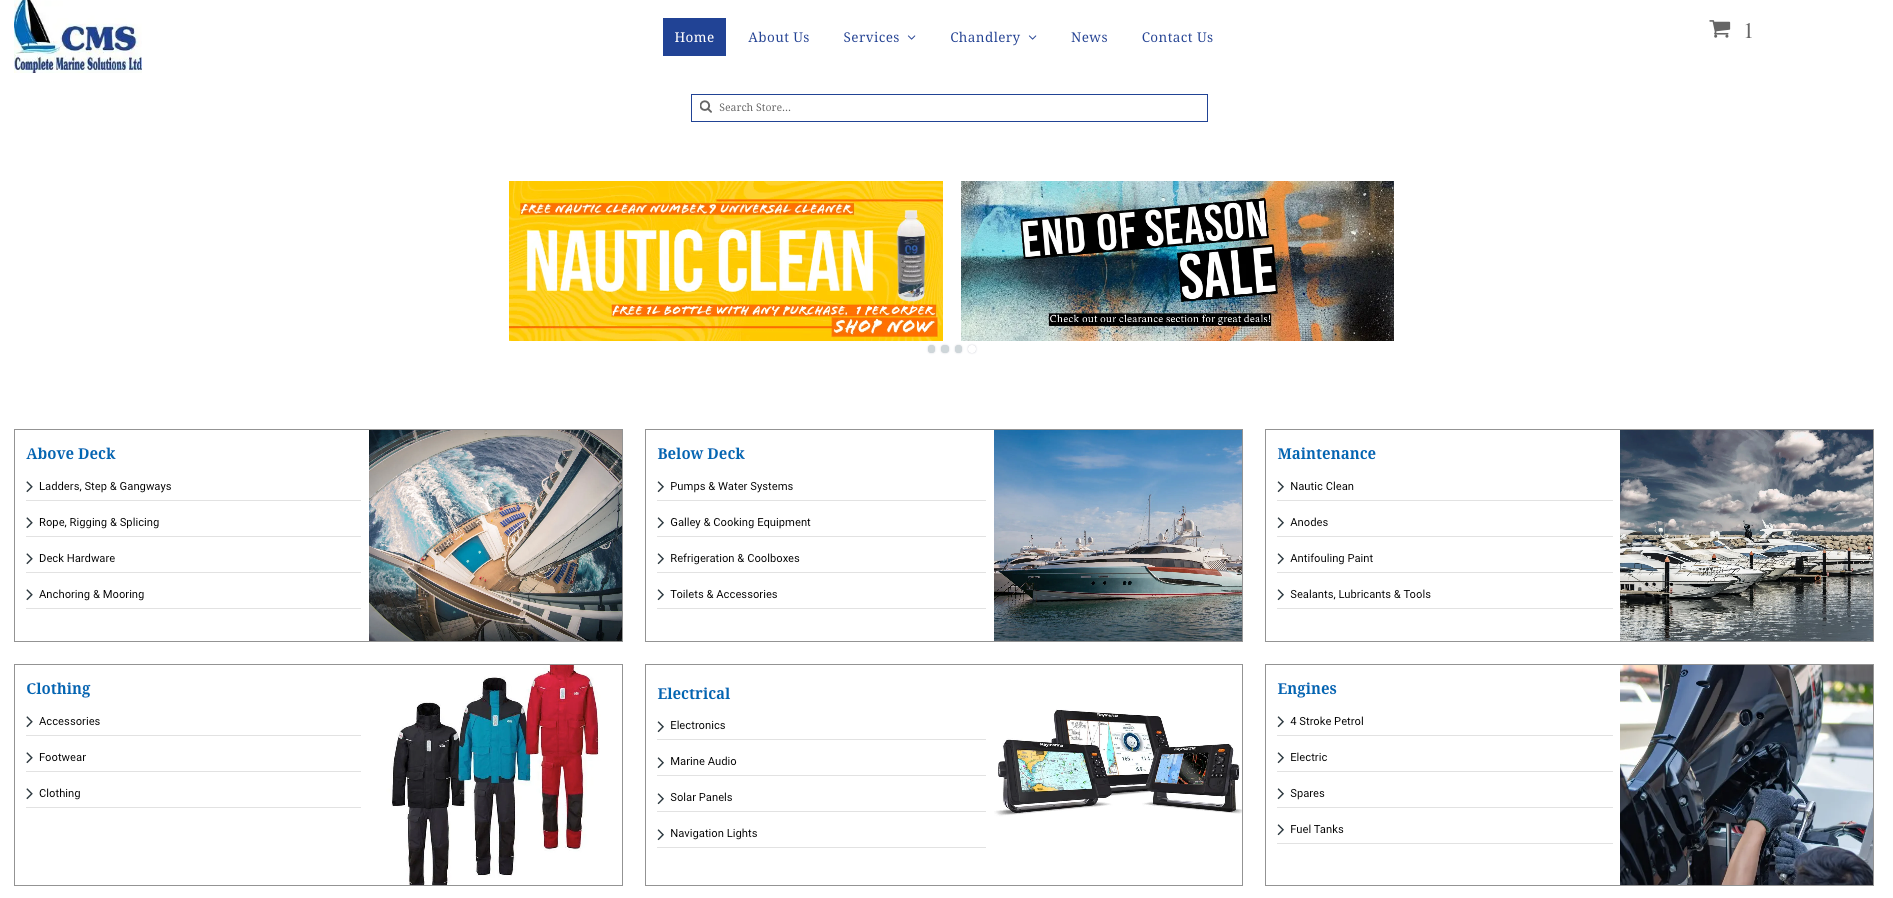
Task: Open the End of Season Sale banner
Action: [1177, 261]
